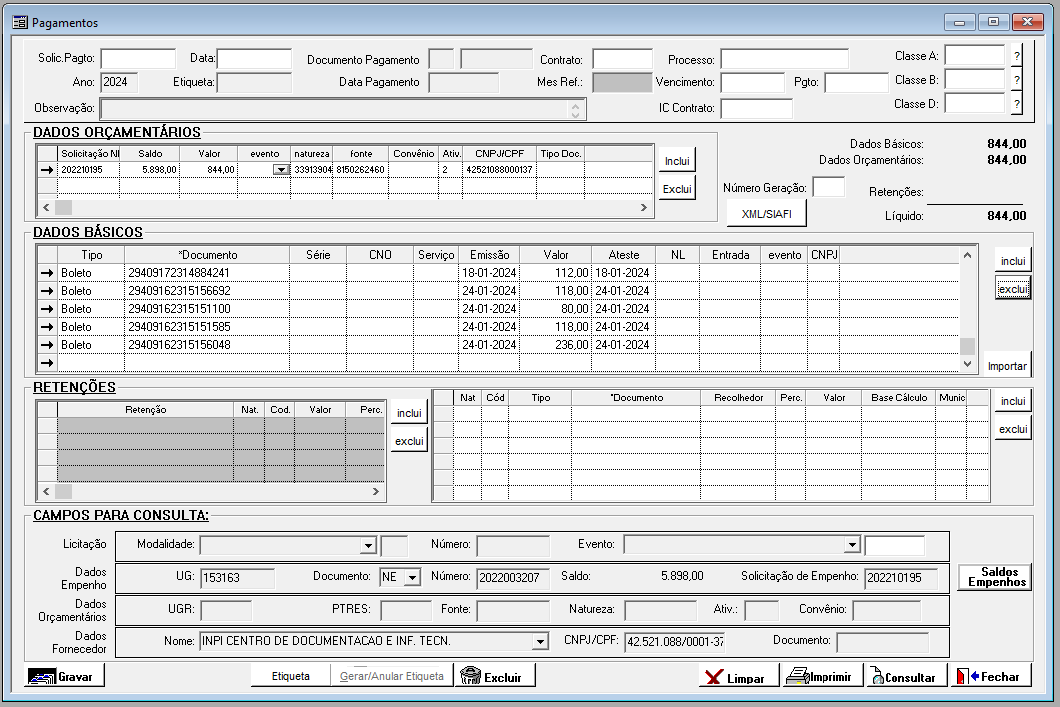
Task: Click Importar in Dados Básicos
Action: click(1006, 366)
